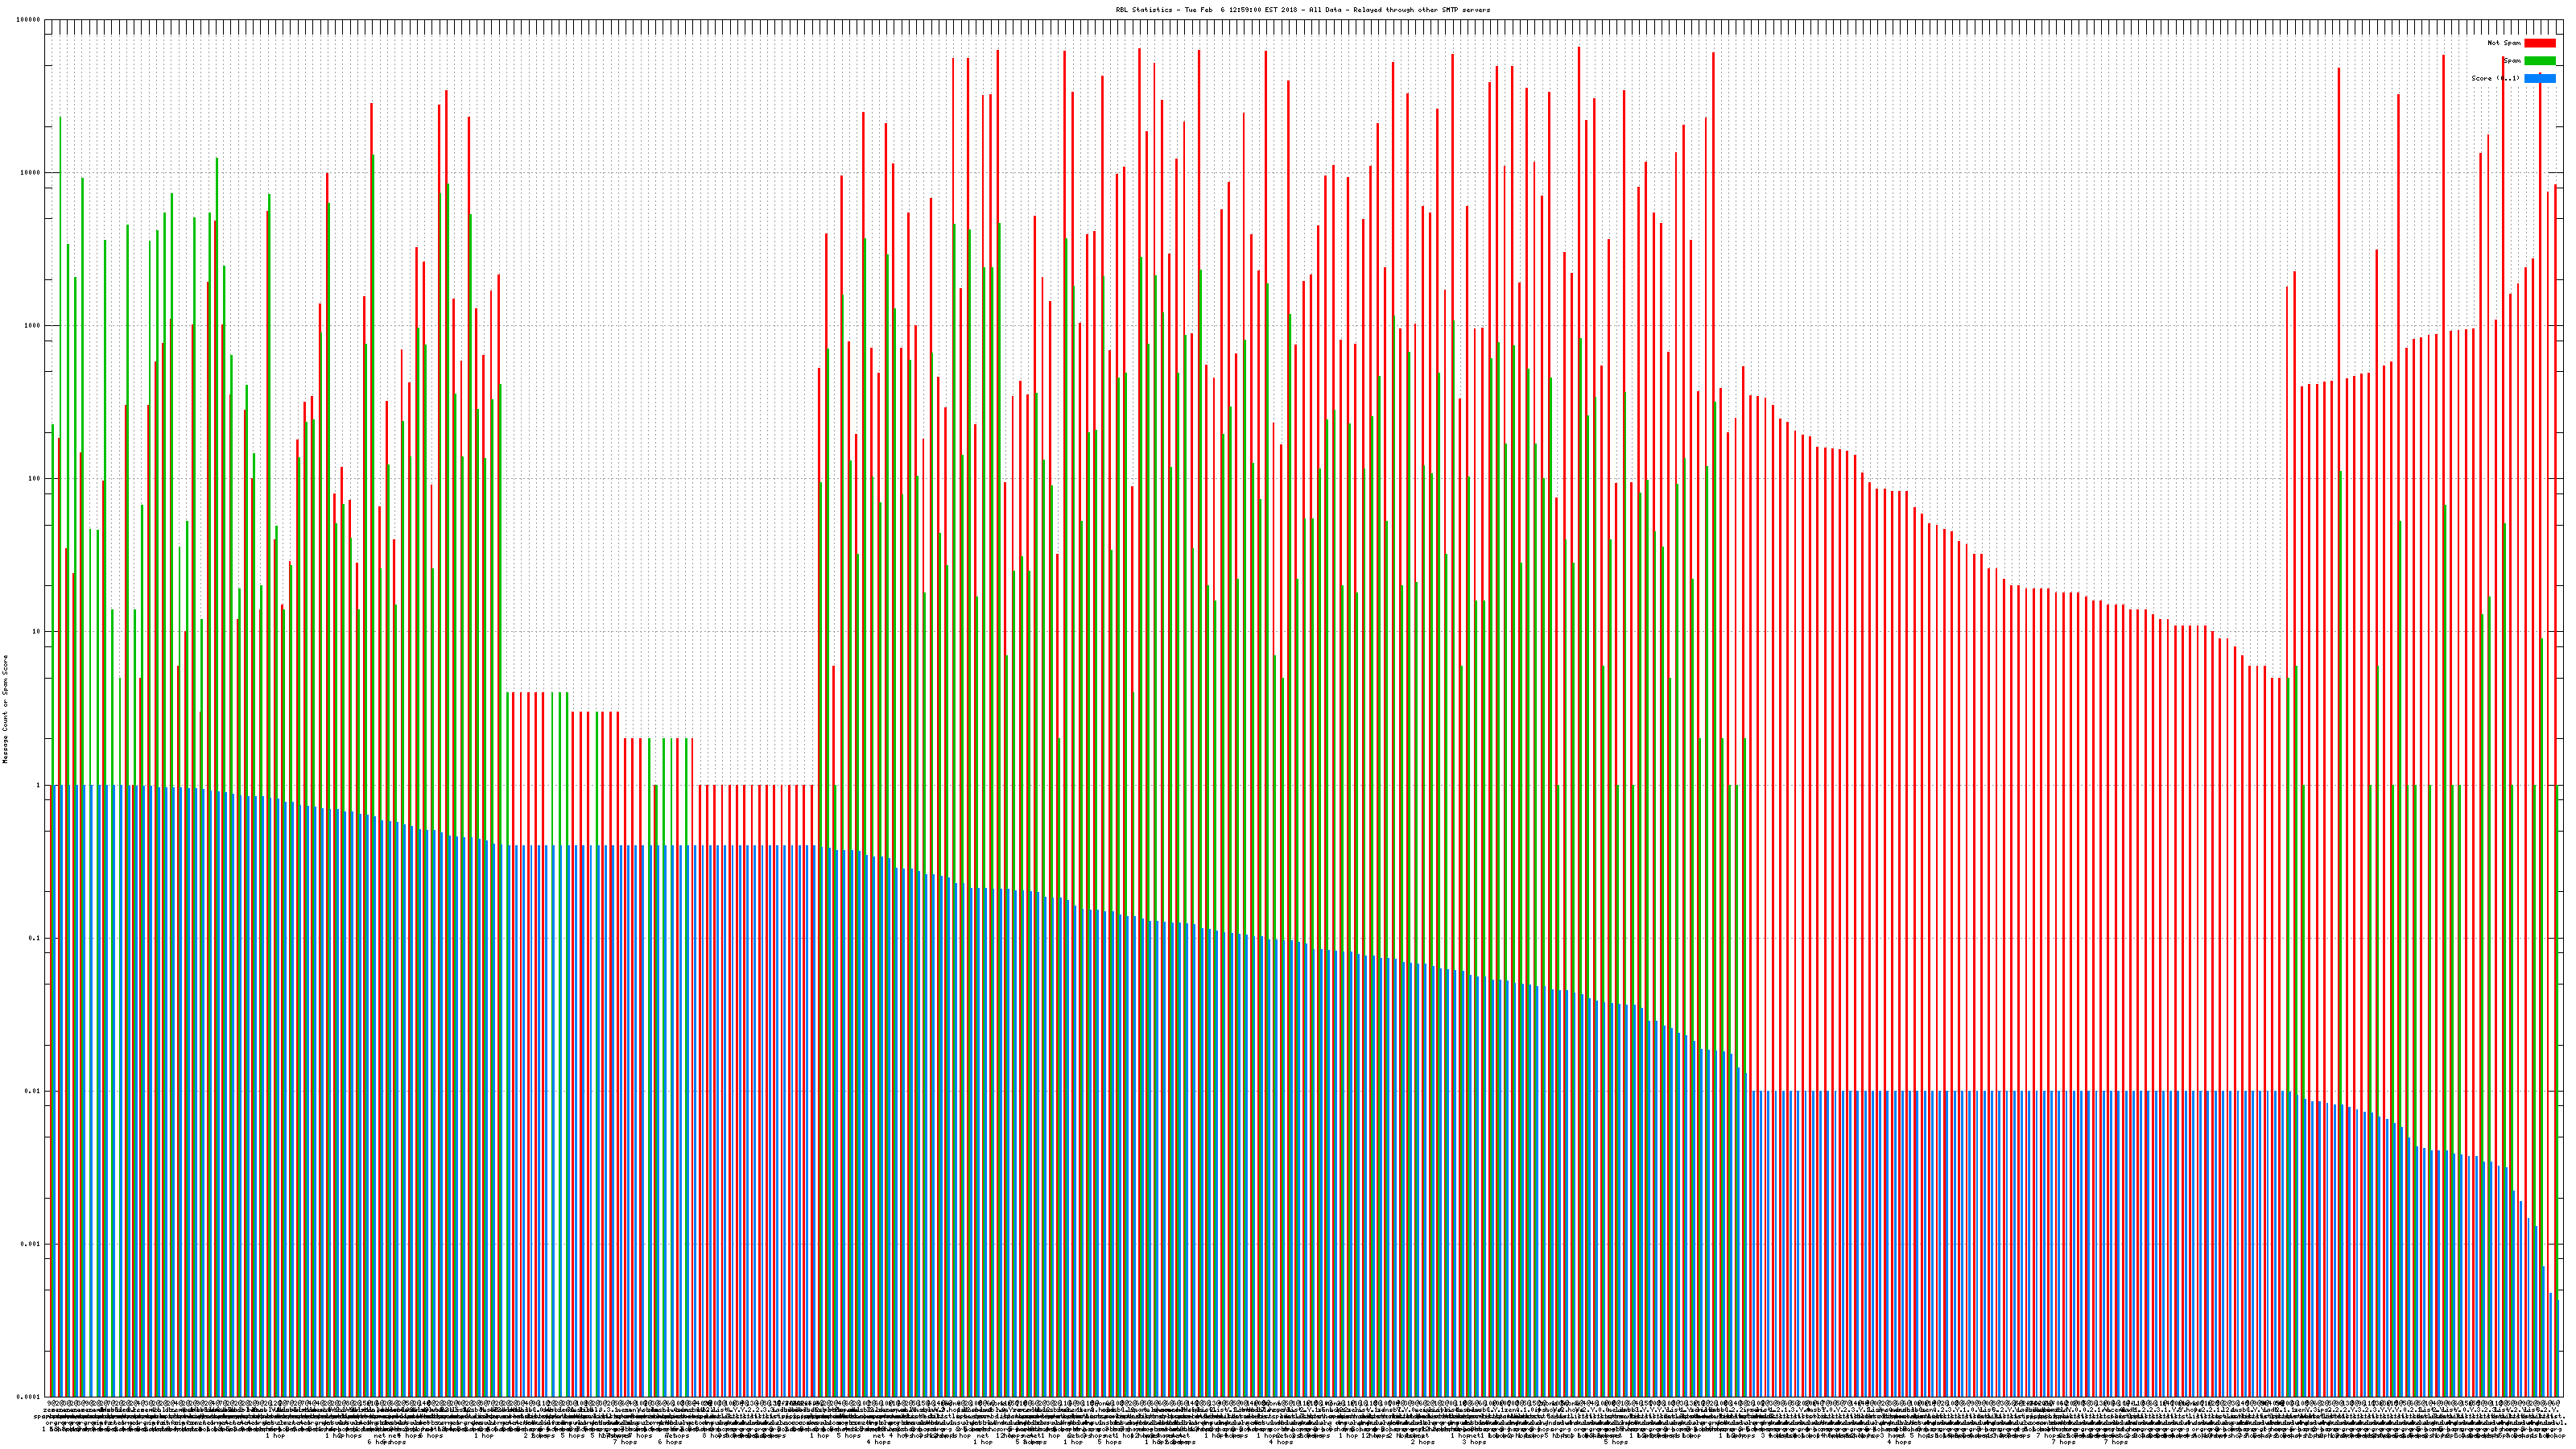Click the 0.1 y-axis tick label
The height and width of the screenshot is (1449, 2576).
tap(35, 938)
